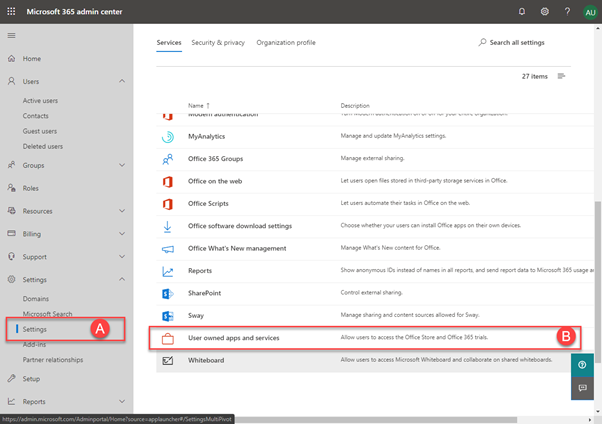This screenshot has height=424, width=602.
Task: Open User owned apps and services
Action: tap(234, 338)
